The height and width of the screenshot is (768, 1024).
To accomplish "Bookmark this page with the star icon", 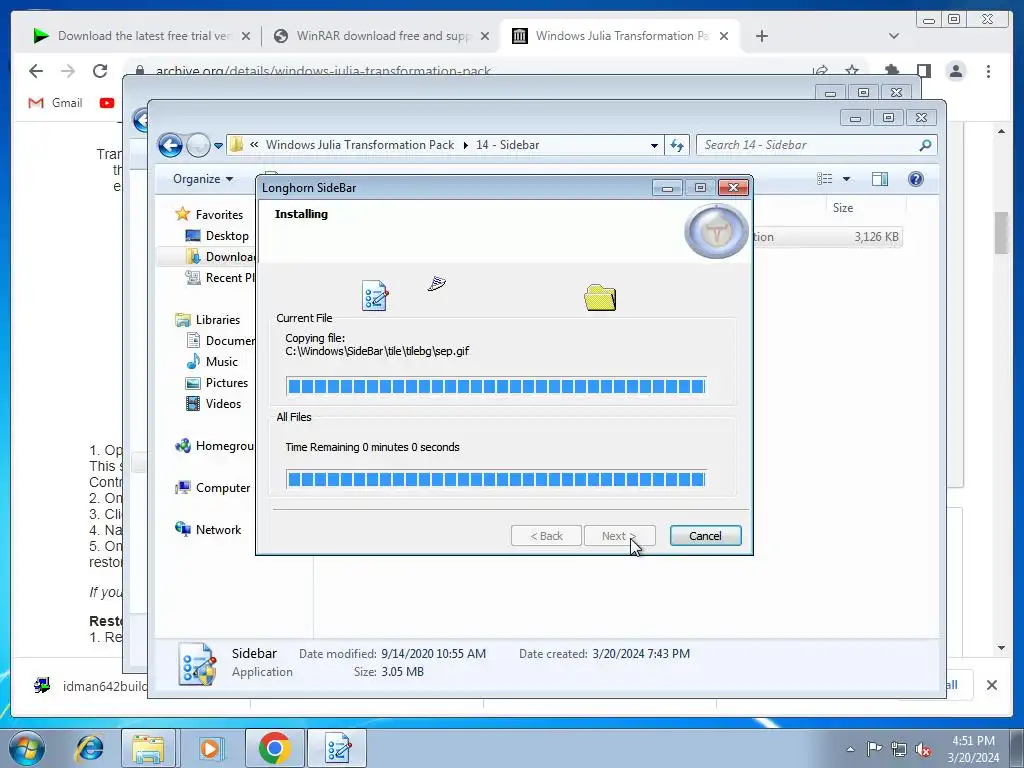I will click(x=852, y=71).
